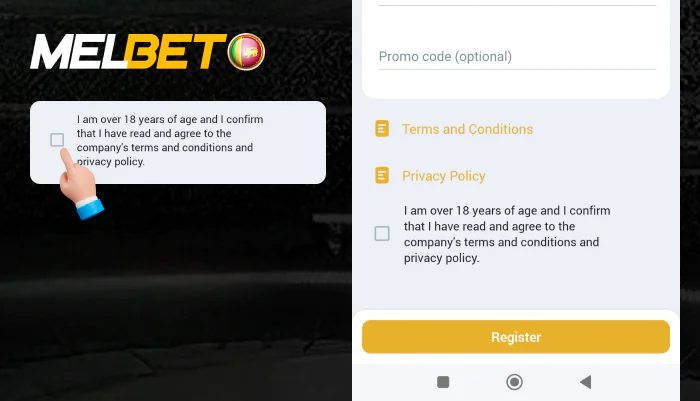Tap the partially visible field above Promo code
Screen dimensions: 700x401
(x=516, y=3)
